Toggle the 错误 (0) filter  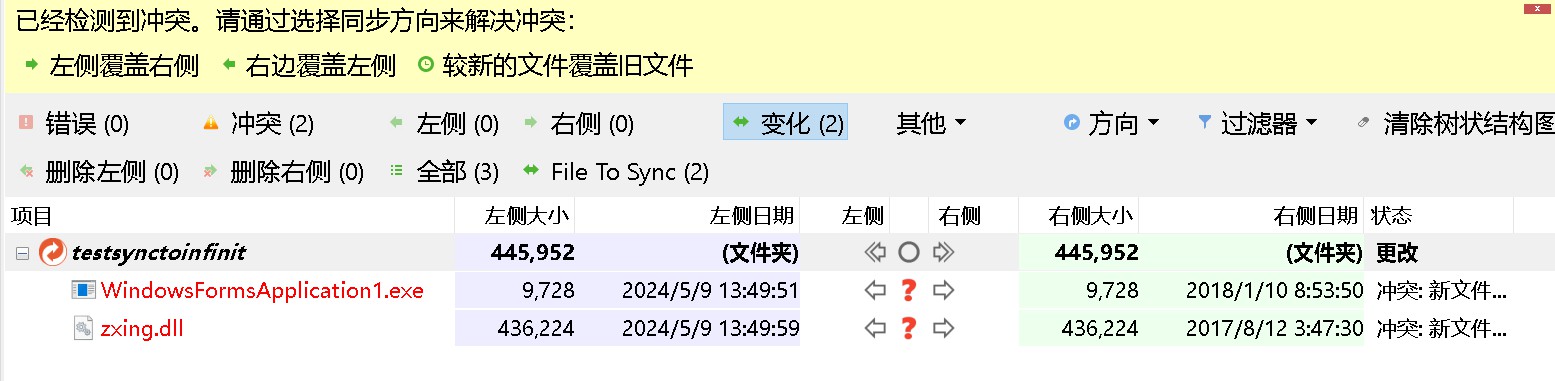point(74,123)
